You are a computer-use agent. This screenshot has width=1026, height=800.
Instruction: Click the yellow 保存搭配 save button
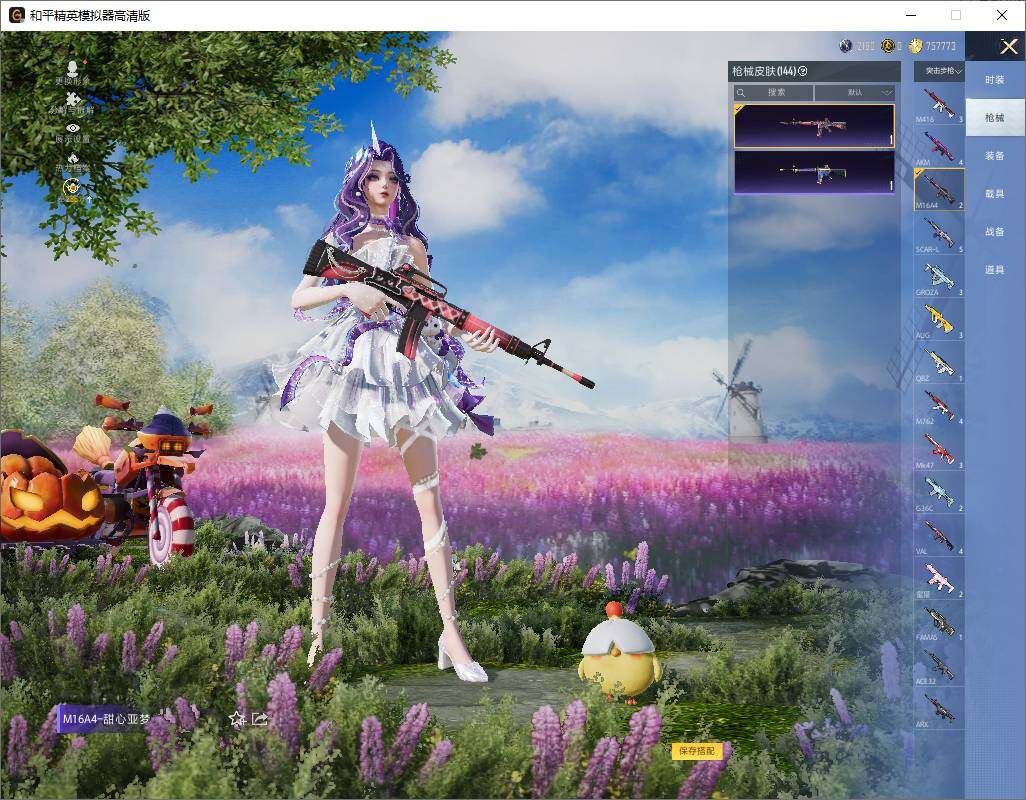click(696, 751)
